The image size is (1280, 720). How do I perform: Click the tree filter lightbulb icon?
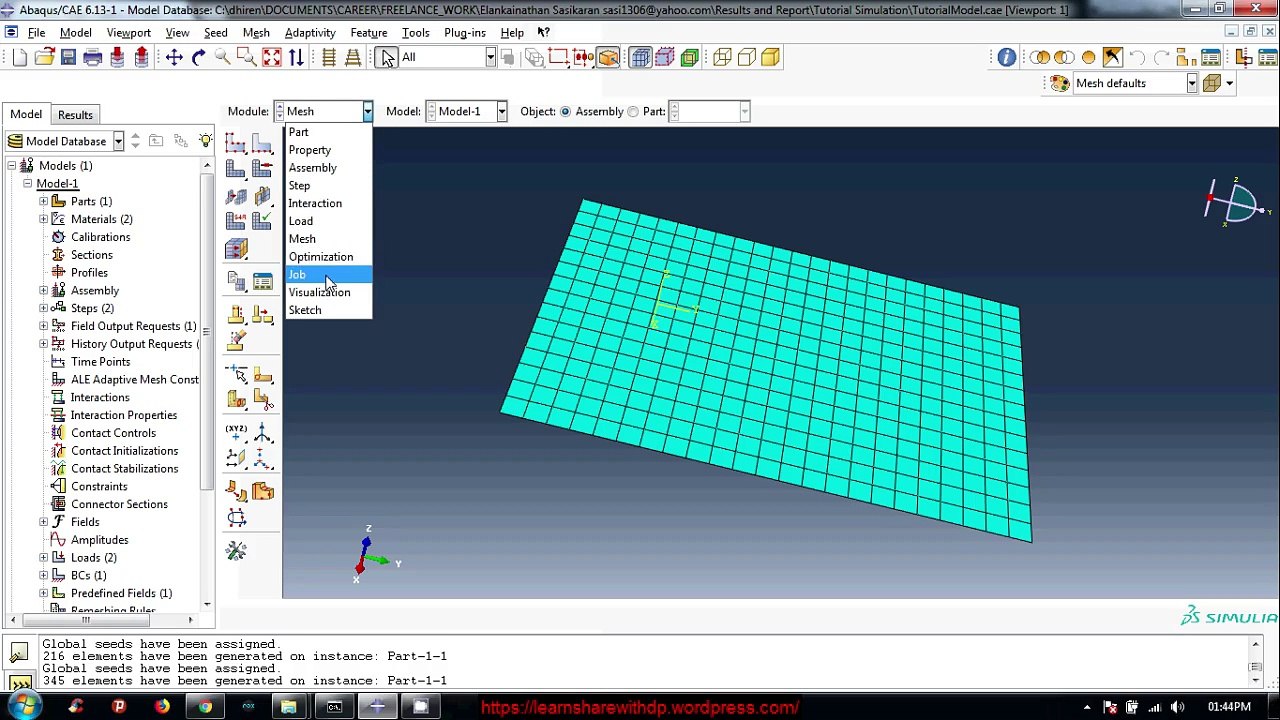point(205,141)
